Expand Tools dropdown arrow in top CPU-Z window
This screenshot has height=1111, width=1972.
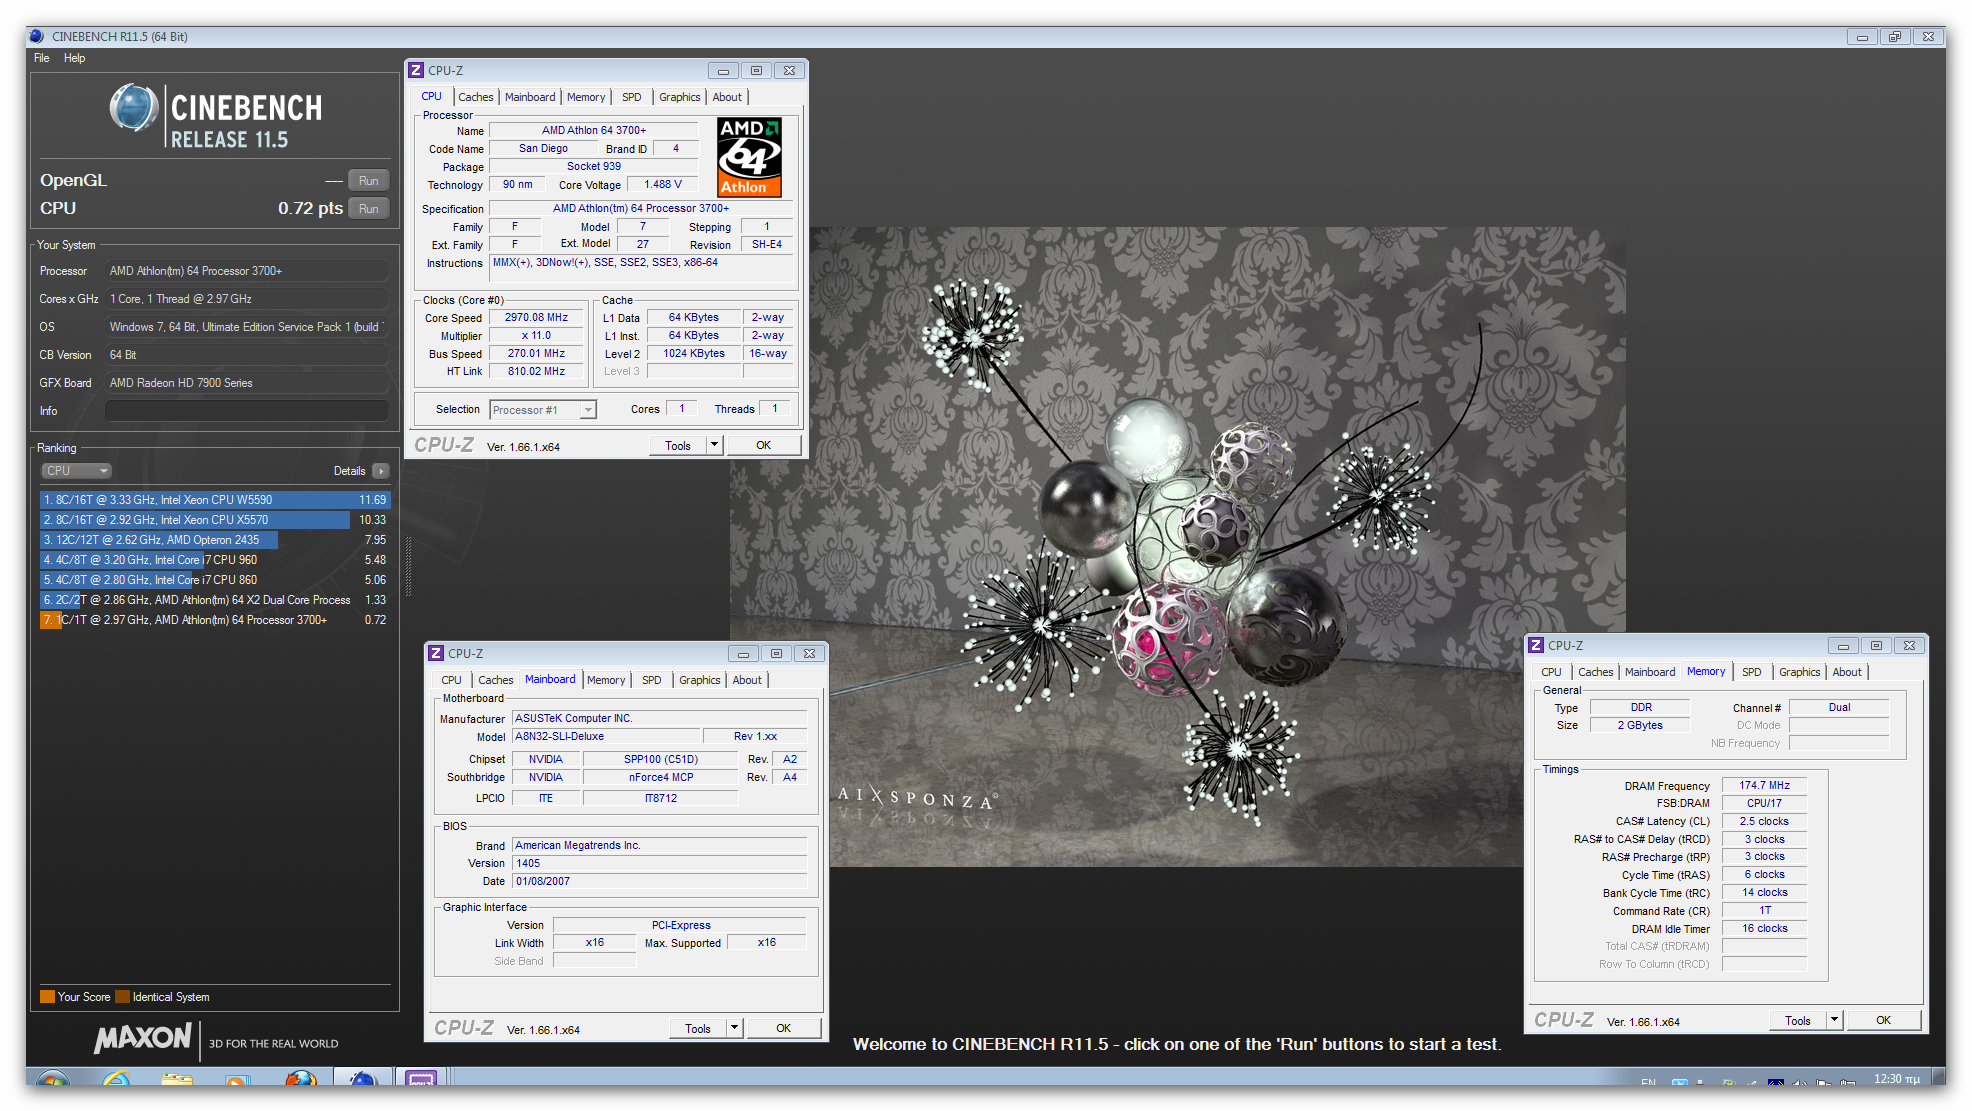714,446
